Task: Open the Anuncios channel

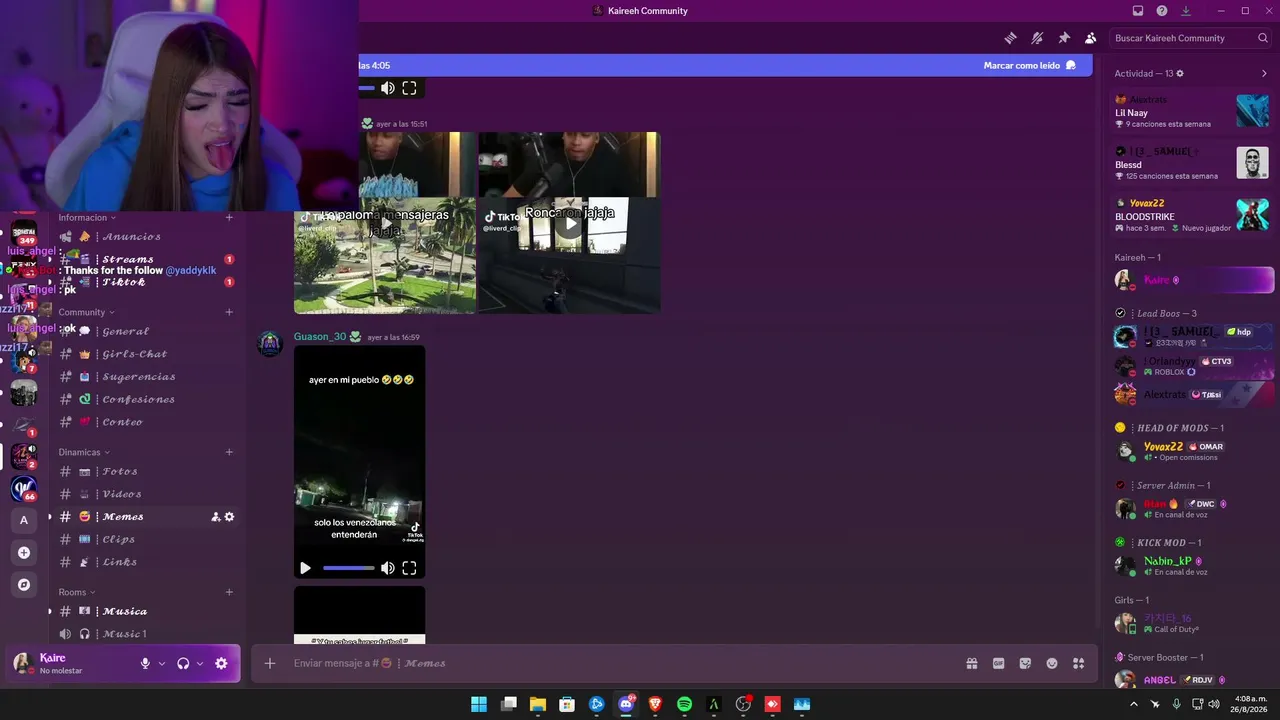Action: coord(146,237)
